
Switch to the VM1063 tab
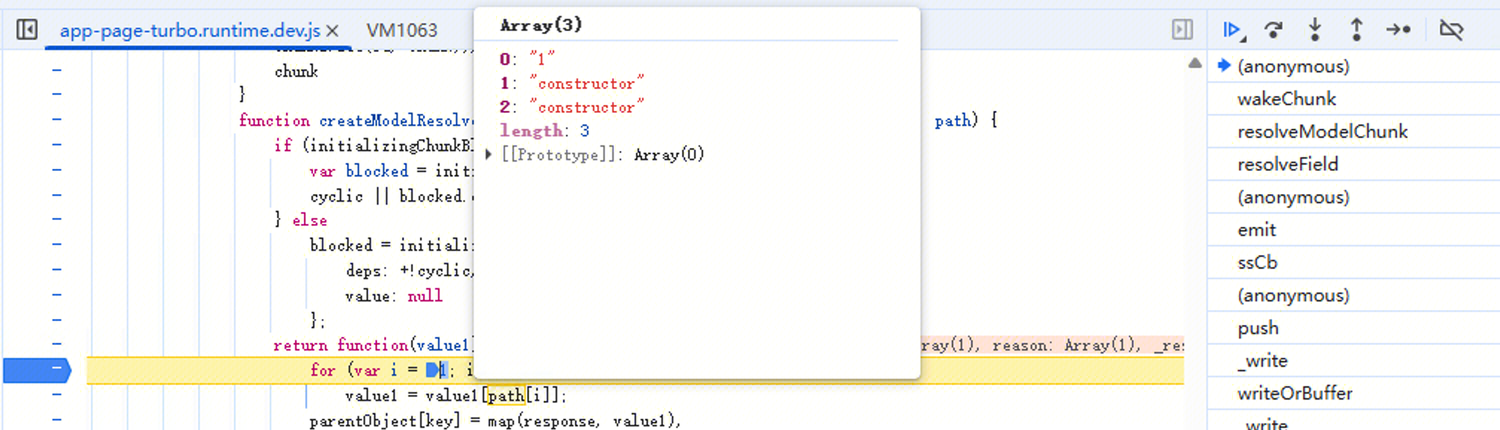pyautogui.click(x=402, y=31)
